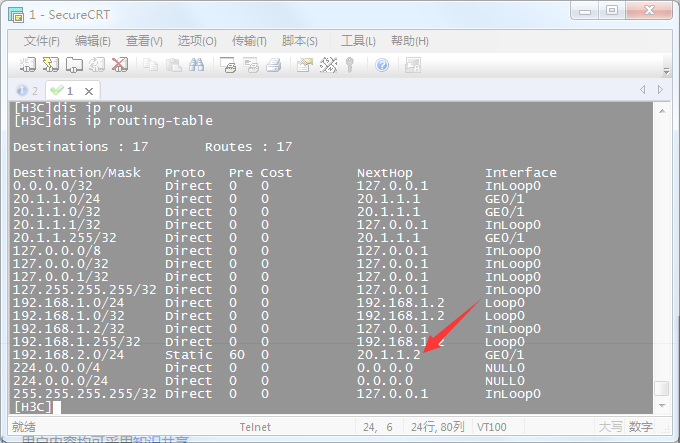680x443 pixels.
Task: Maximize the SecureCRT window
Action: pos(612,10)
